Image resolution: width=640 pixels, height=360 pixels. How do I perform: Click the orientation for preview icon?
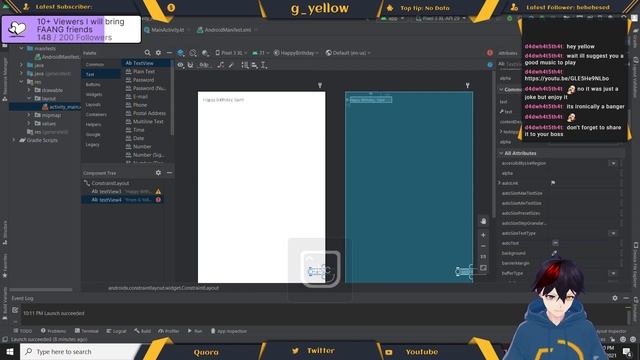[x=193, y=53]
